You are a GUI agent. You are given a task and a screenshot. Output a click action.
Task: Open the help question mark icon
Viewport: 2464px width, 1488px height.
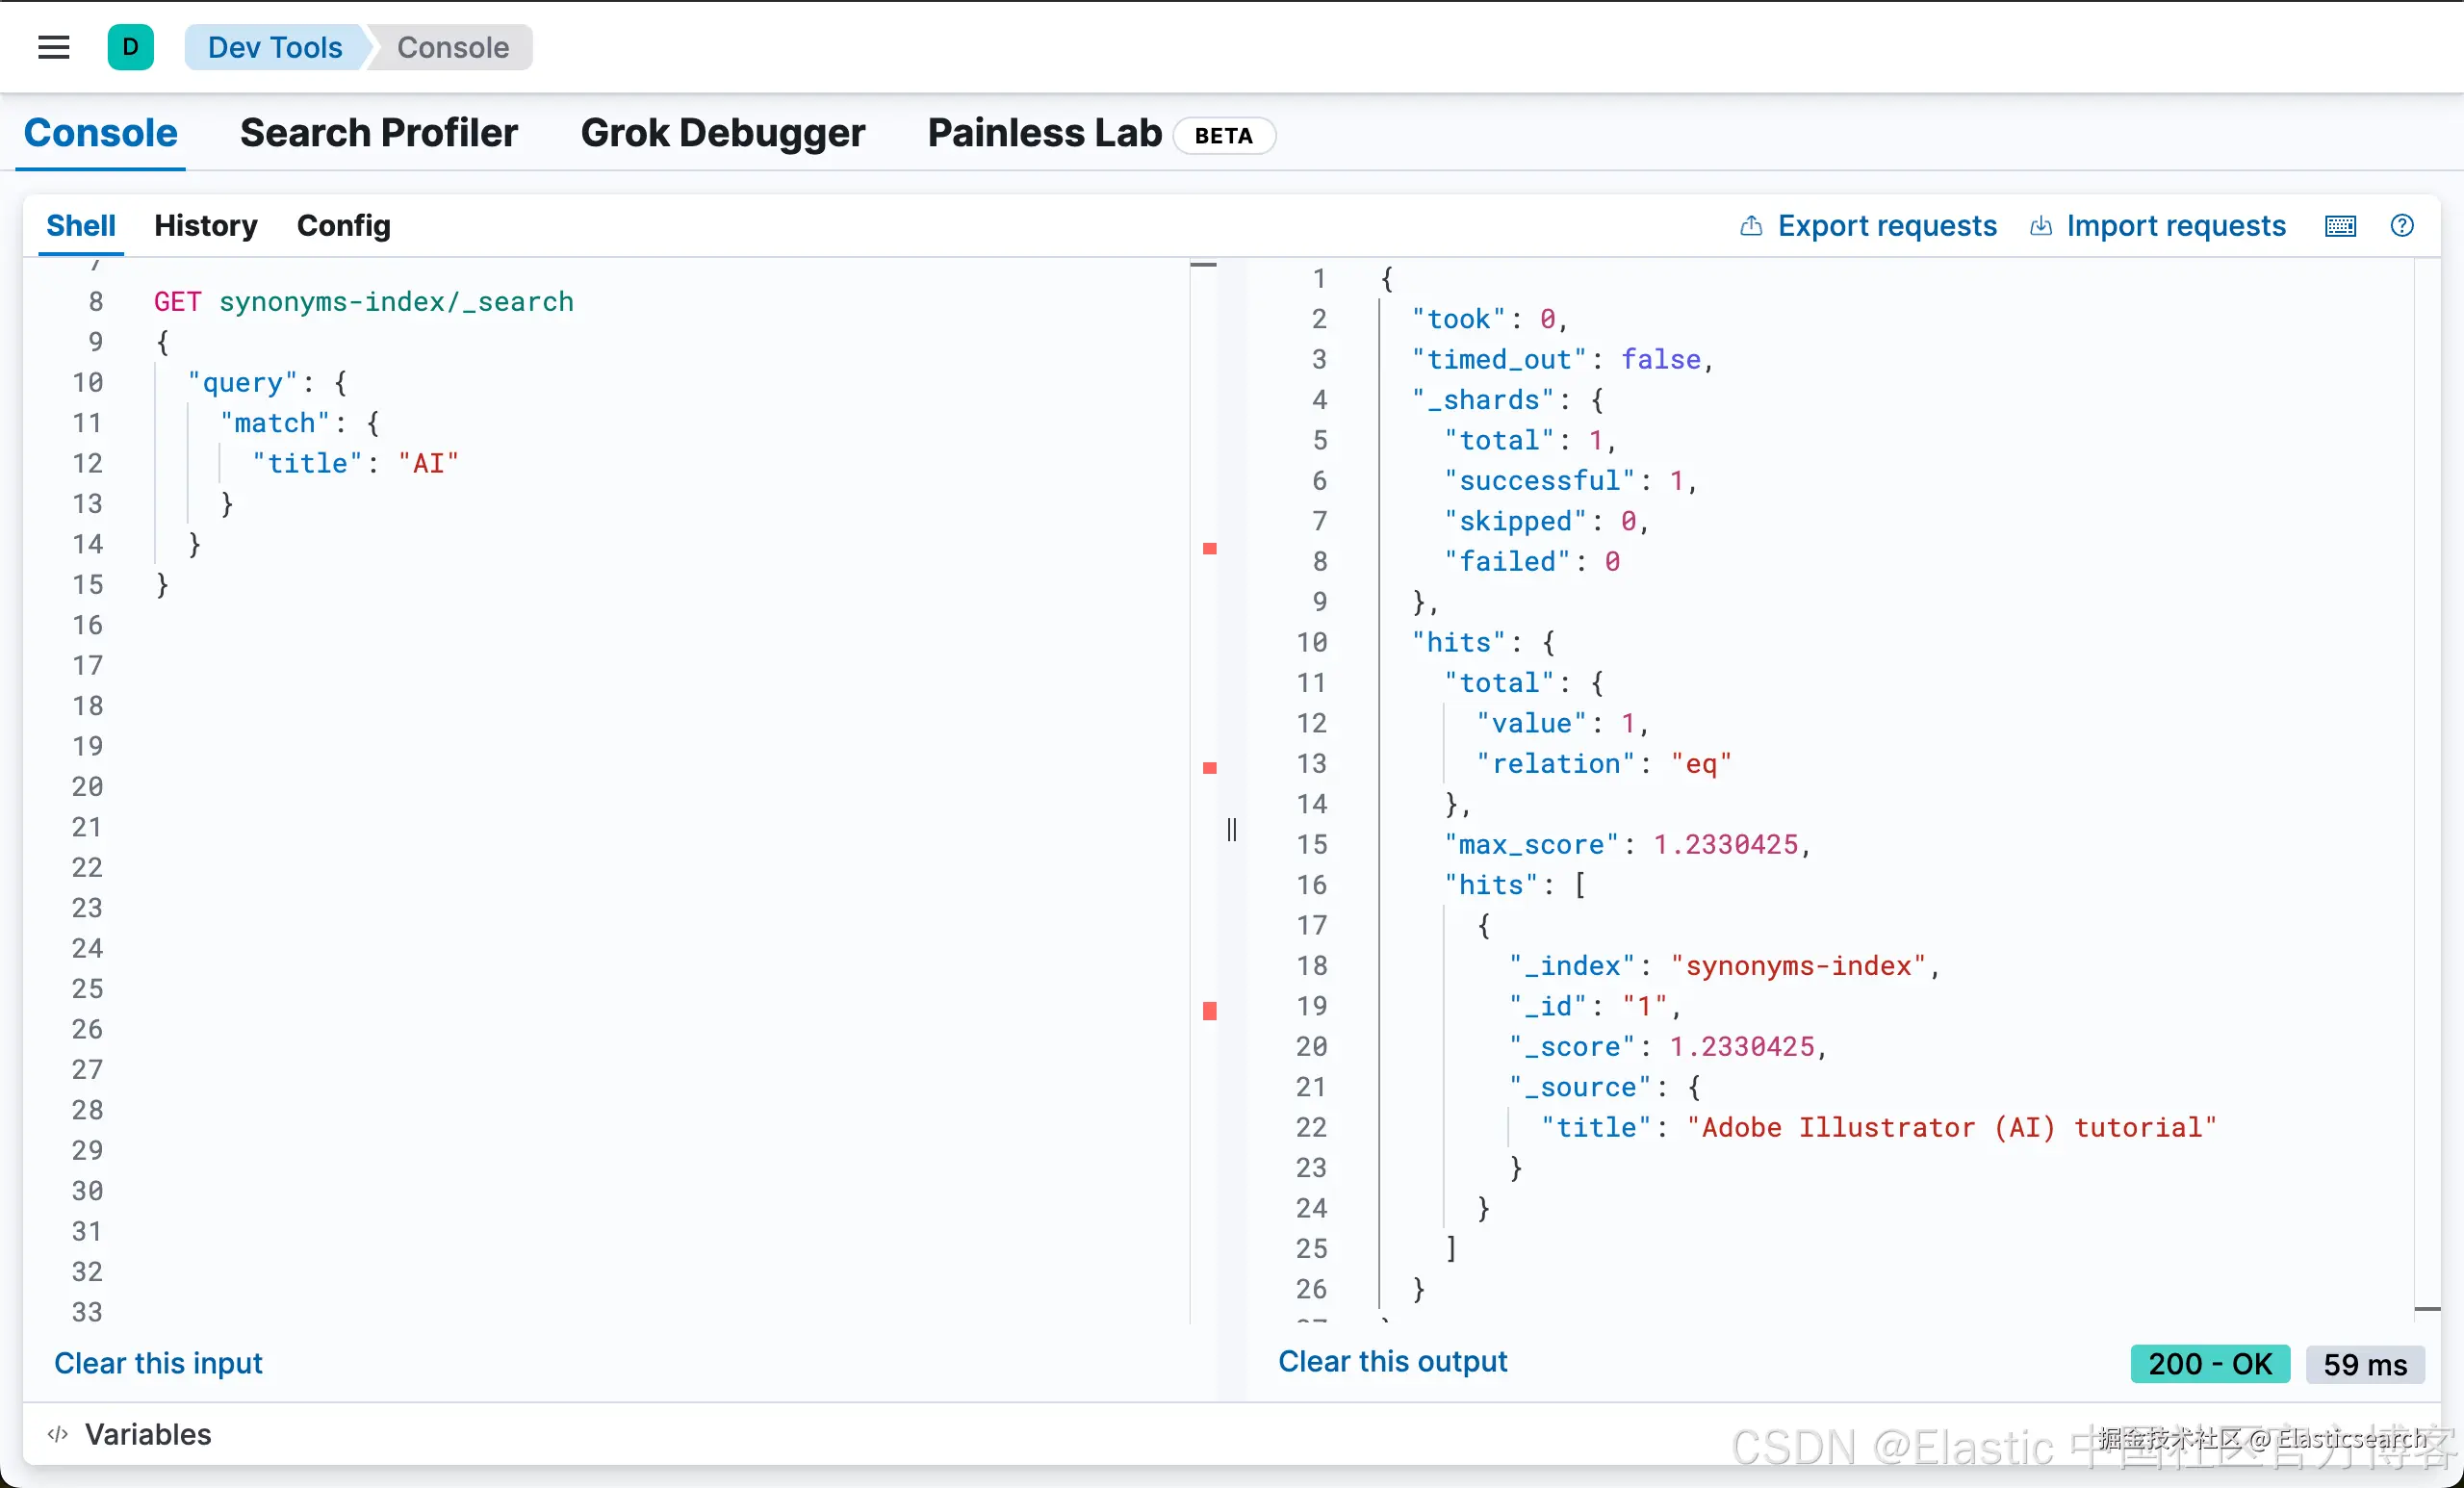click(2402, 226)
